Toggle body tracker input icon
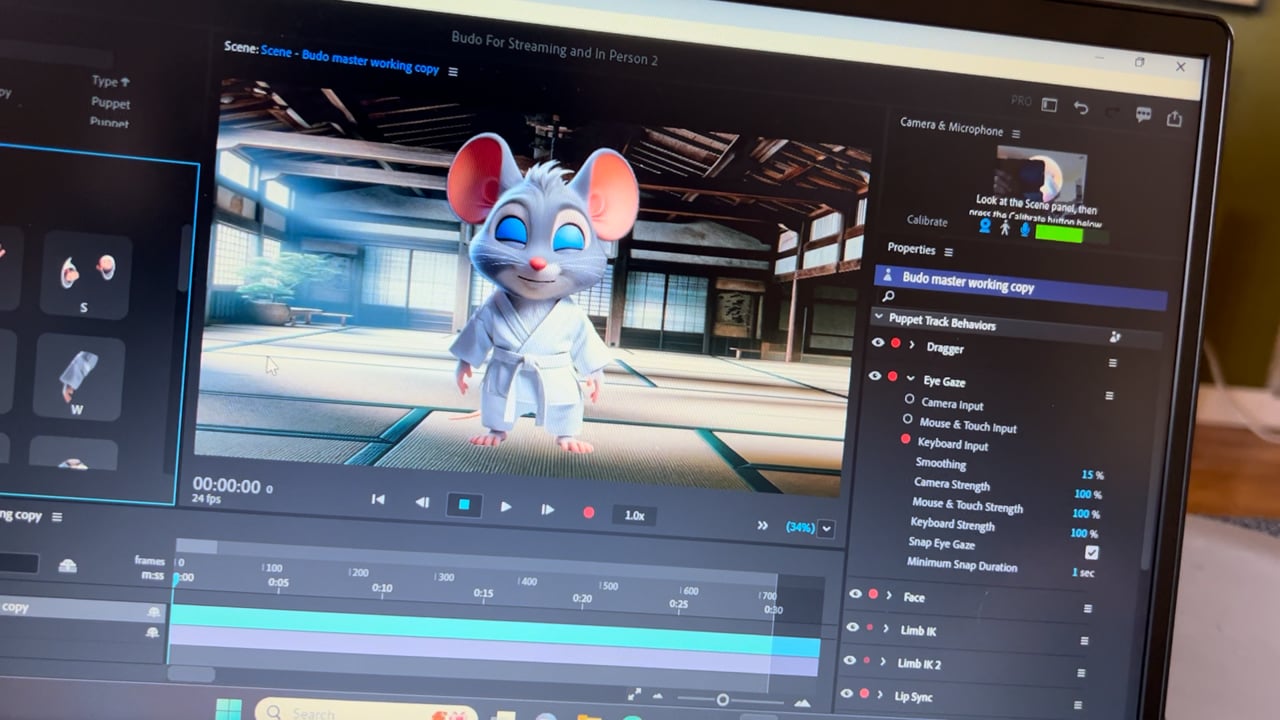1280x720 pixels. 1005,228
